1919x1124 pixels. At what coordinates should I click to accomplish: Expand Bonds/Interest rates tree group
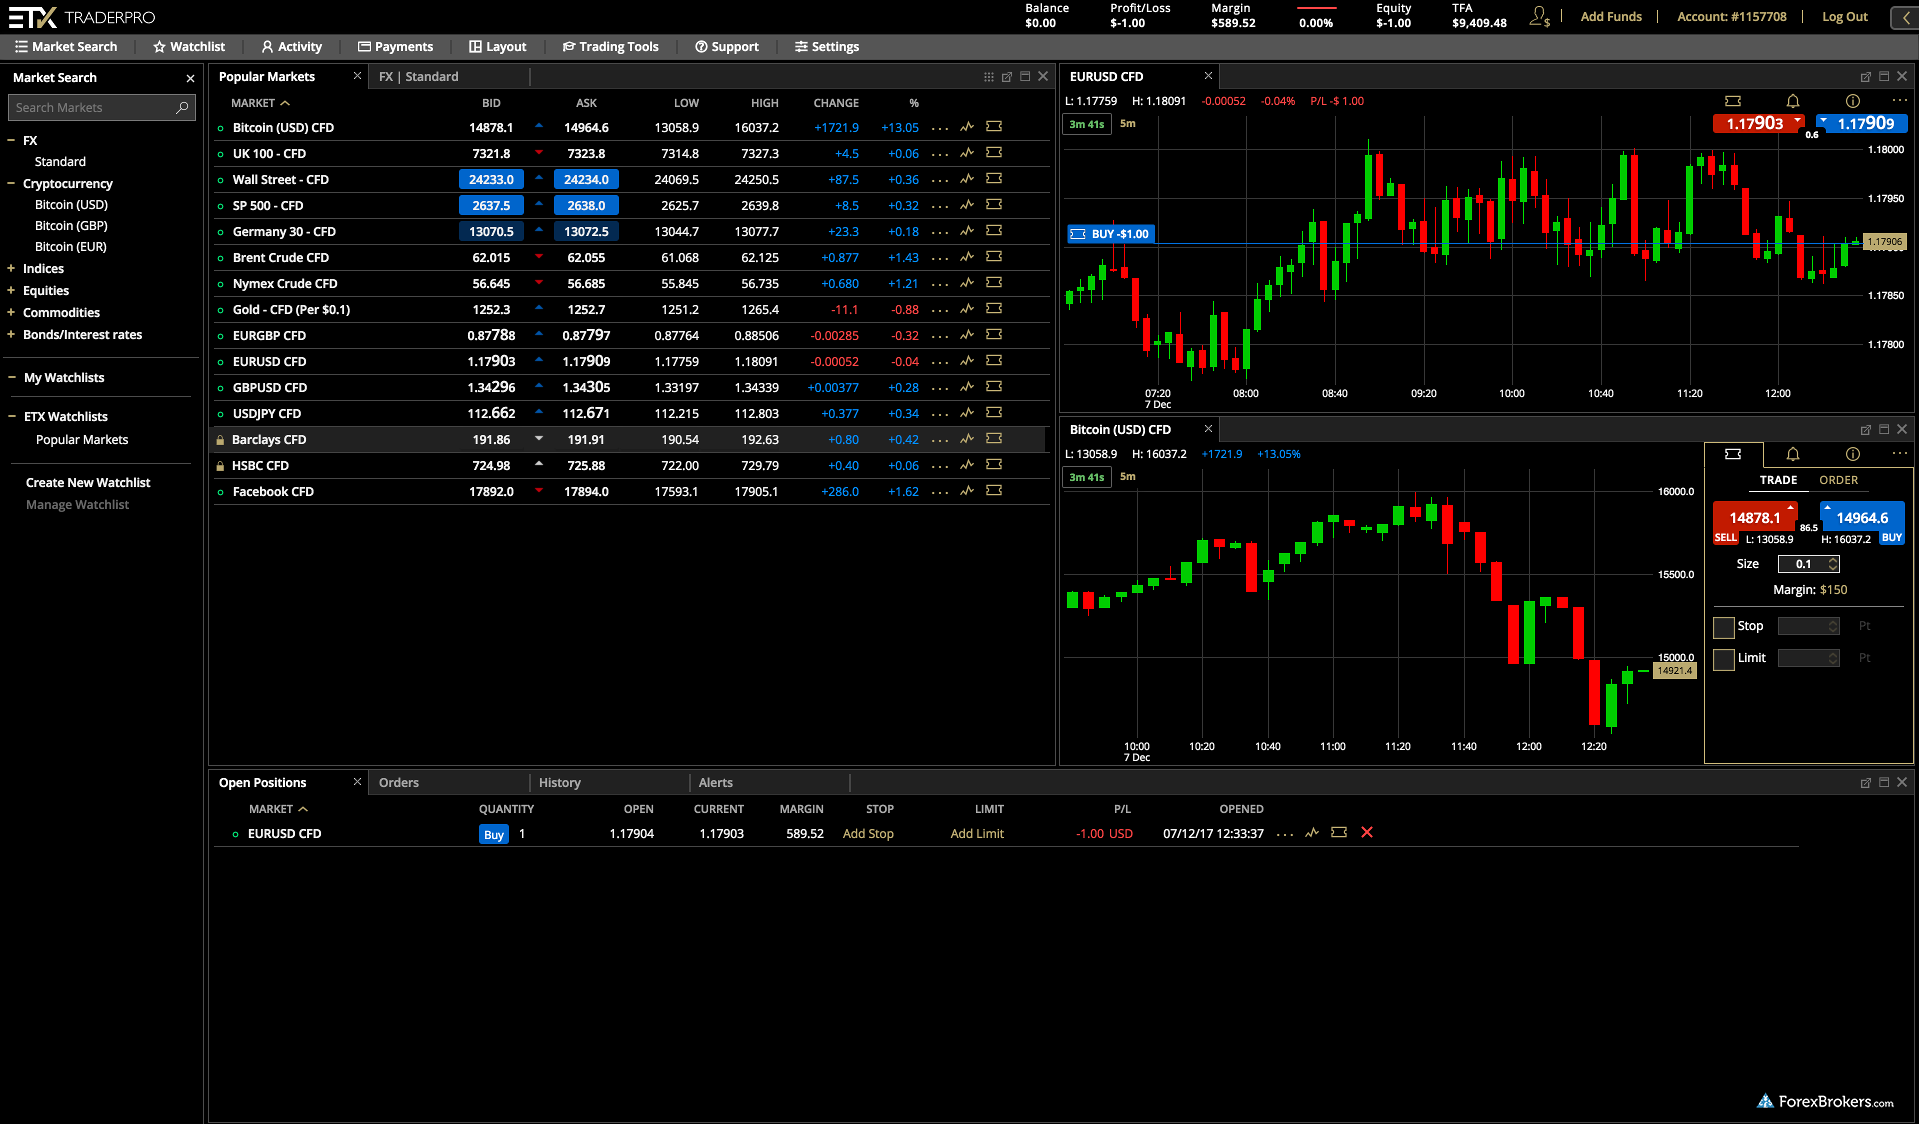click(11, 335)
